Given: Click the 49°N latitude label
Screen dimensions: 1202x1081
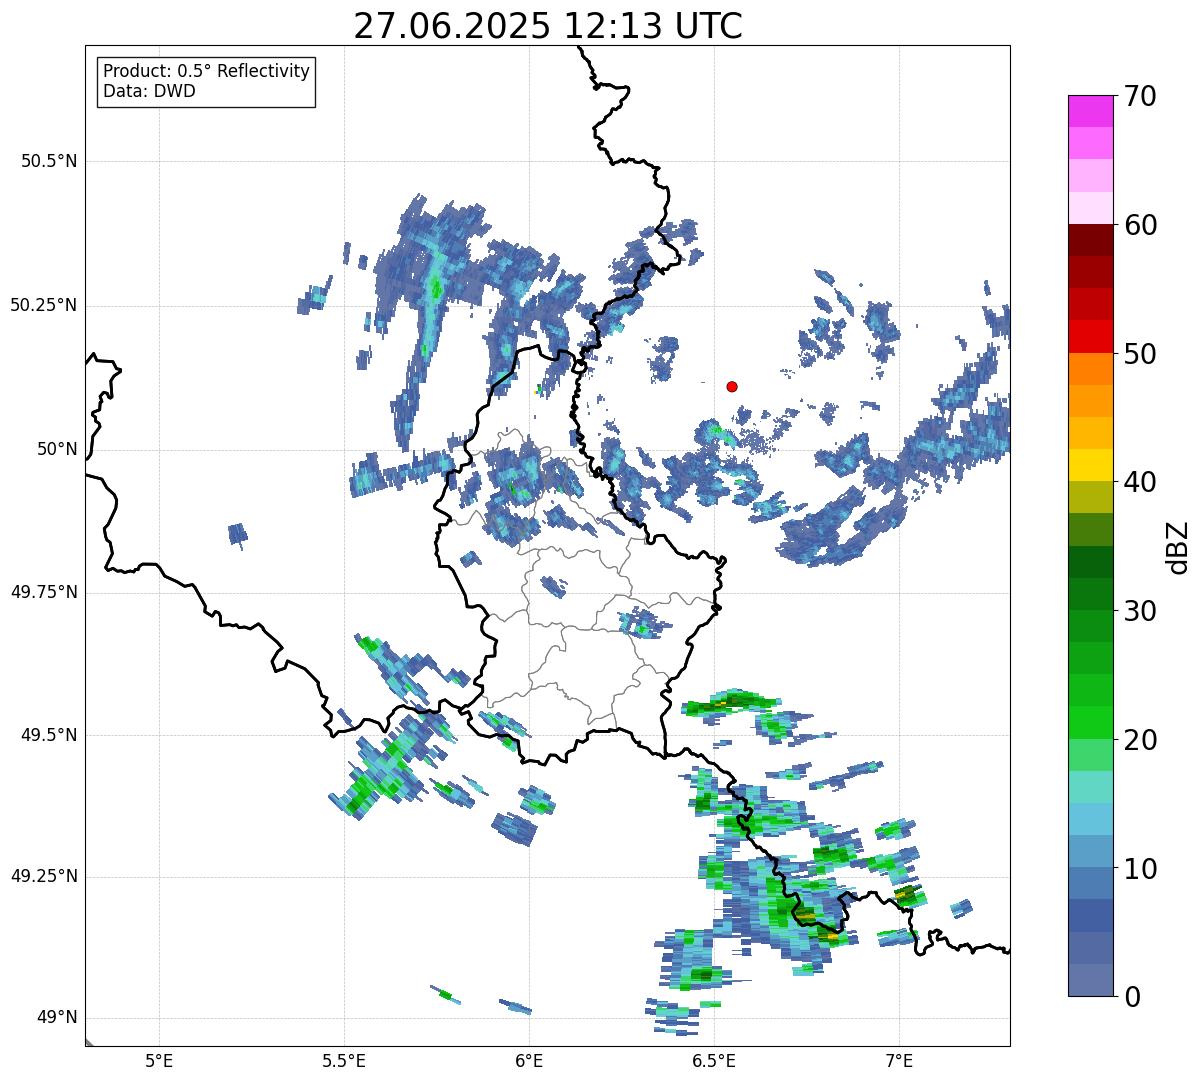Looking at the screenshot, I should click(x=57, y=1017).
